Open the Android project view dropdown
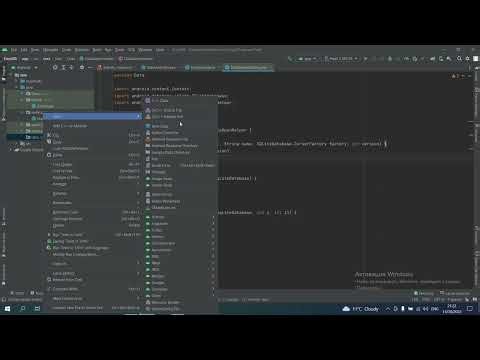The height and width of the screenshot is (360, 480). (25, 68)
